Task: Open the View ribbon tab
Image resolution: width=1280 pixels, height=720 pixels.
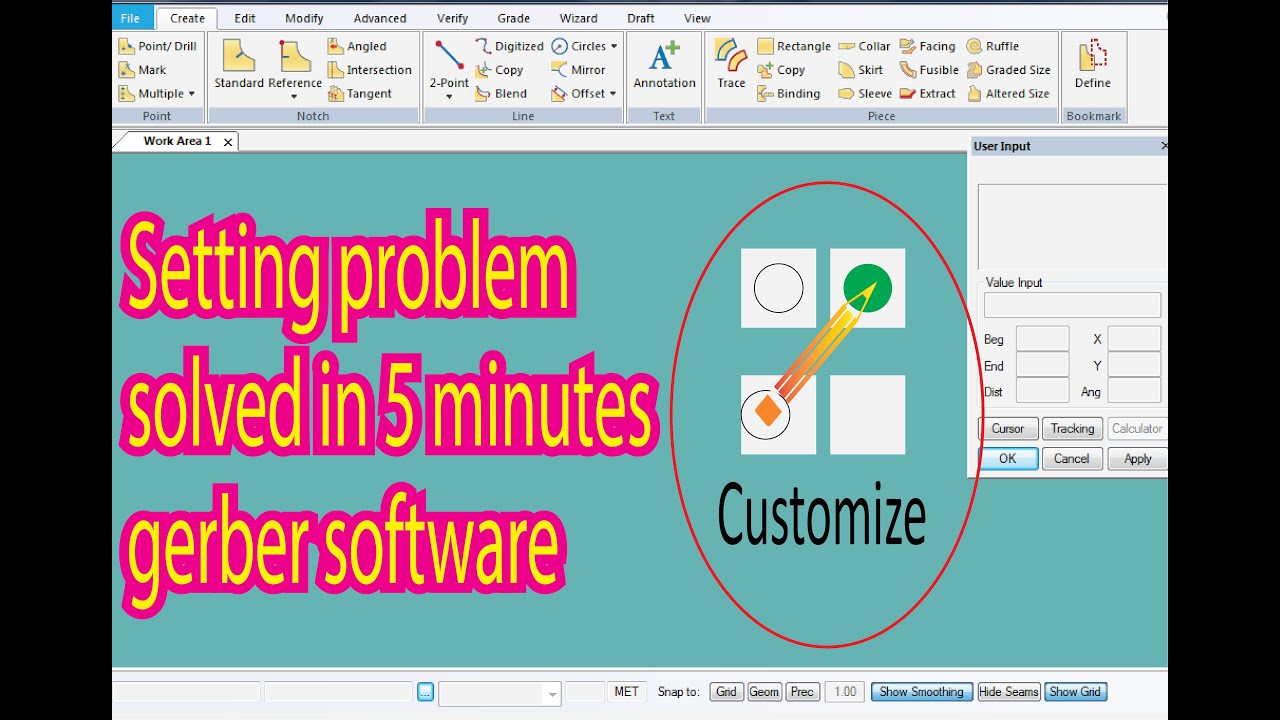Action: [697, 18]
